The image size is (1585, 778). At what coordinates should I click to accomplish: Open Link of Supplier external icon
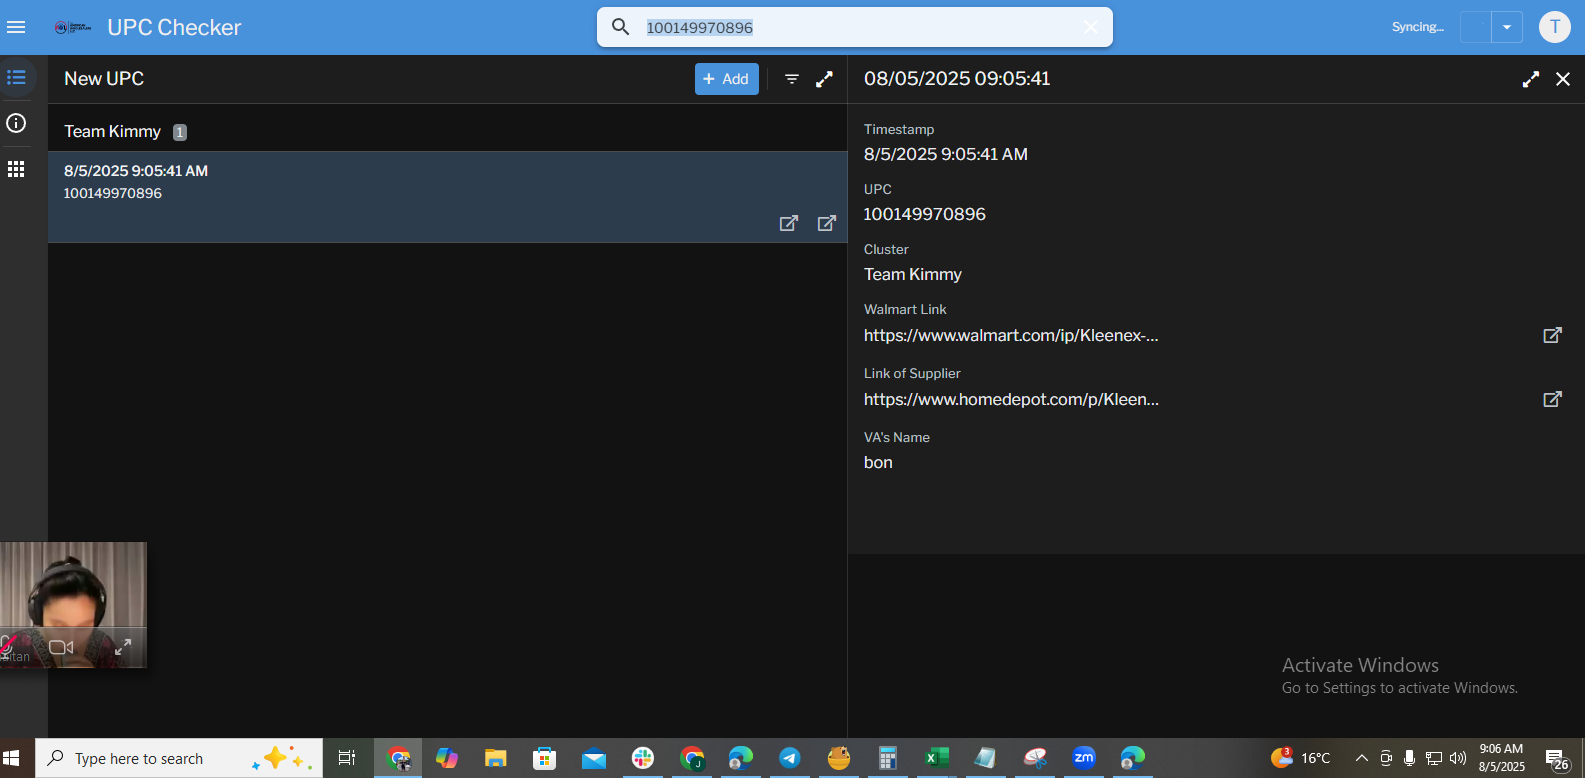click(x=1552, y=399)
